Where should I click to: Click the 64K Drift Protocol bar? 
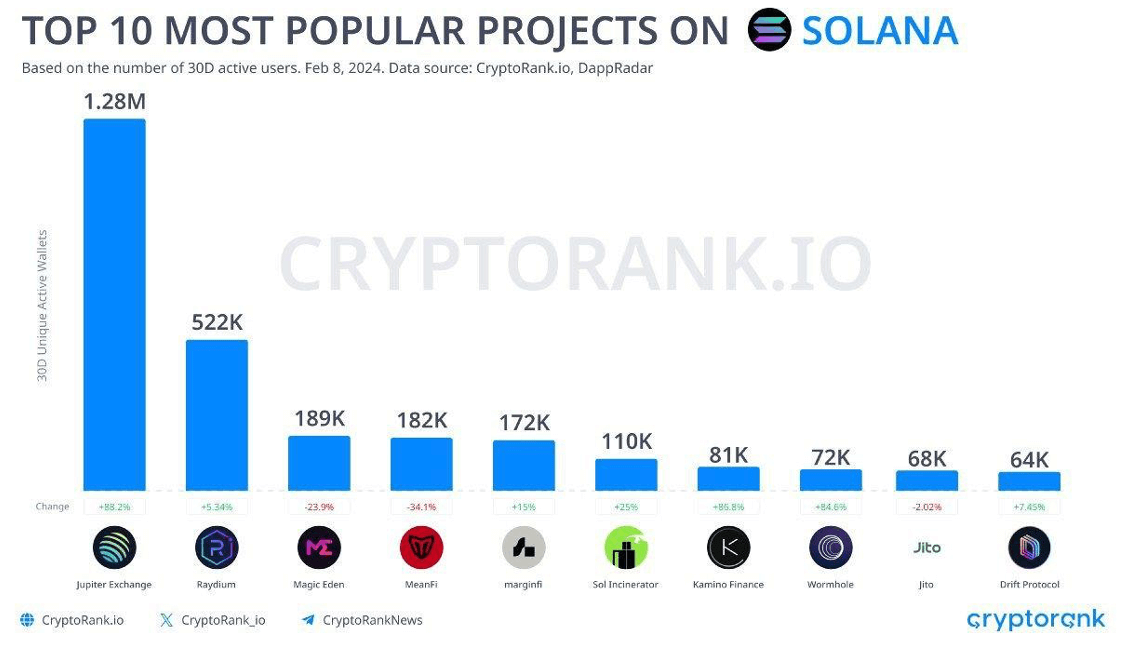pos(1029,481)
